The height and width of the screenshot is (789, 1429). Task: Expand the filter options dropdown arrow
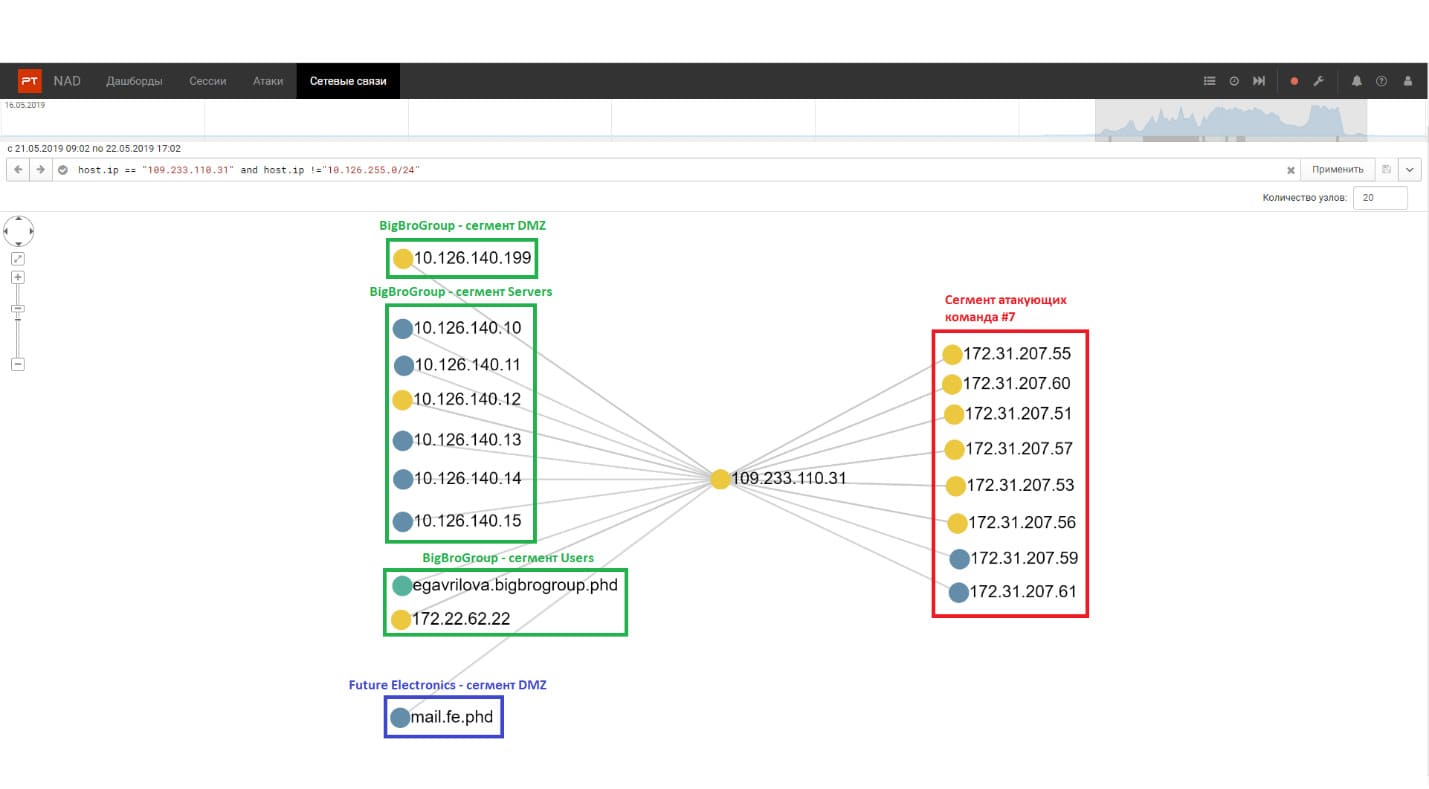(1410, 170)
